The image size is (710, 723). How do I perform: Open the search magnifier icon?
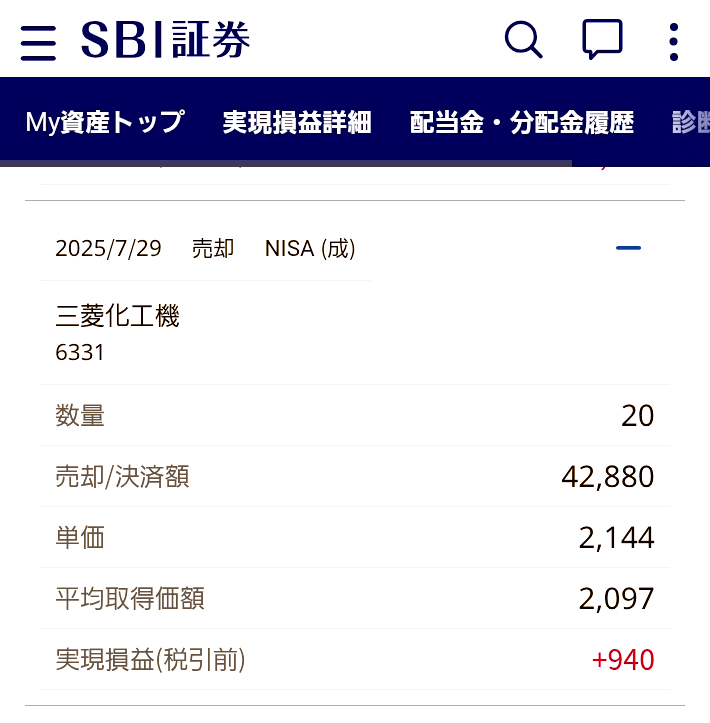[523, 41]
